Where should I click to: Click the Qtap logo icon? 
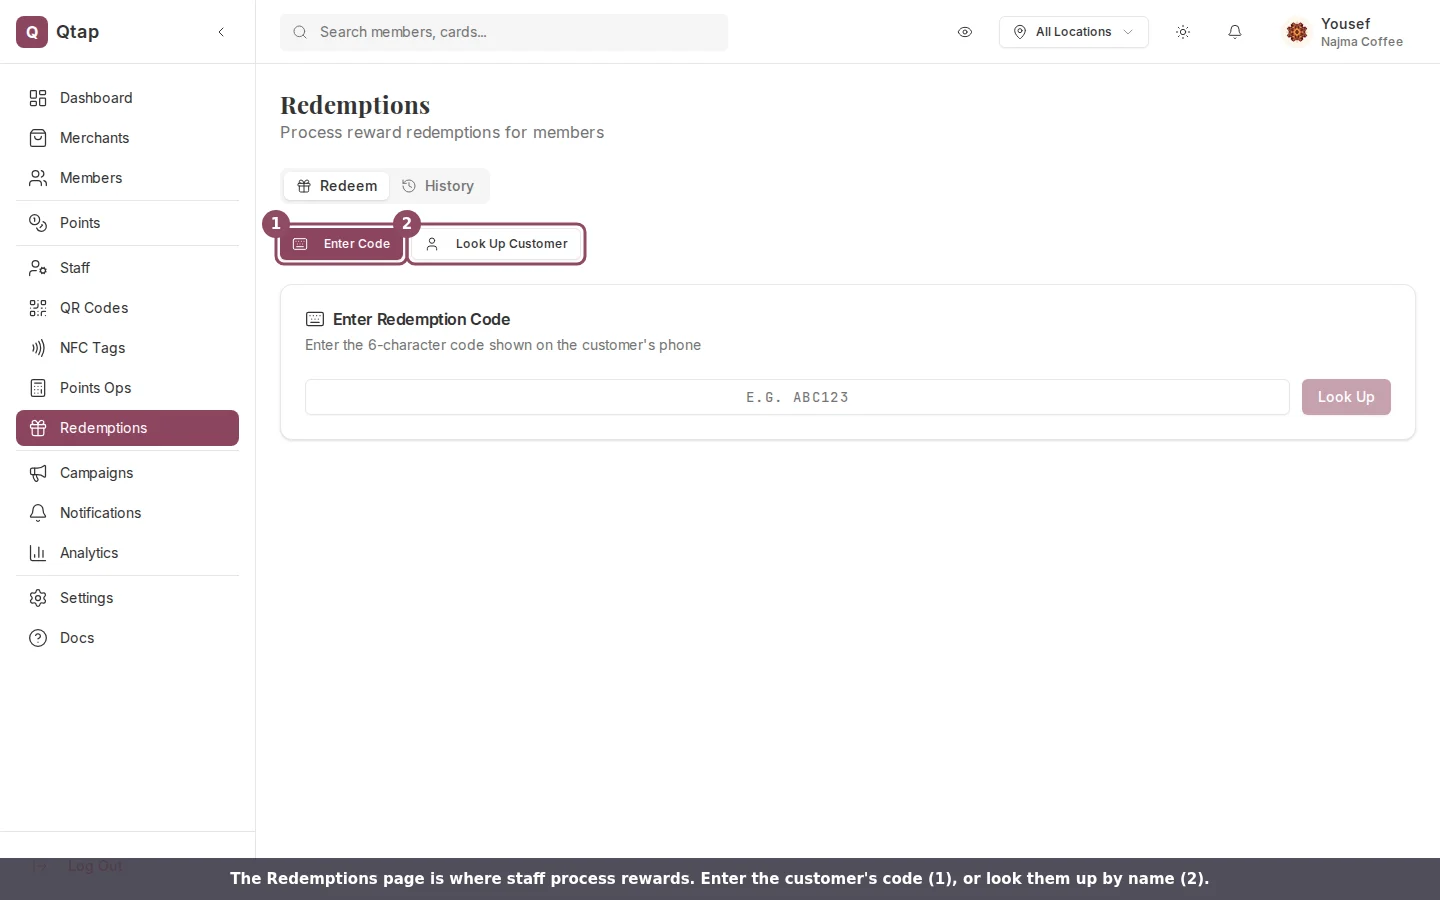(32, 32)
